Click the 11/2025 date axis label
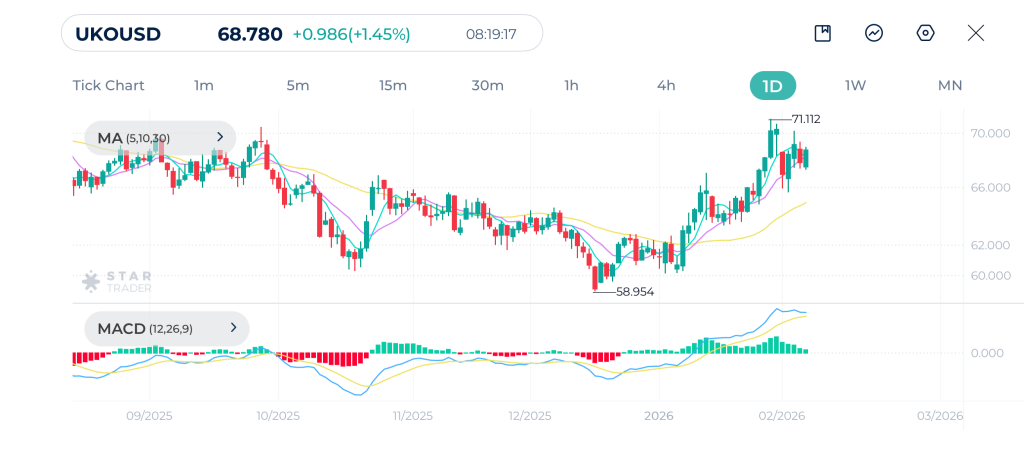 tap(412, 416)
